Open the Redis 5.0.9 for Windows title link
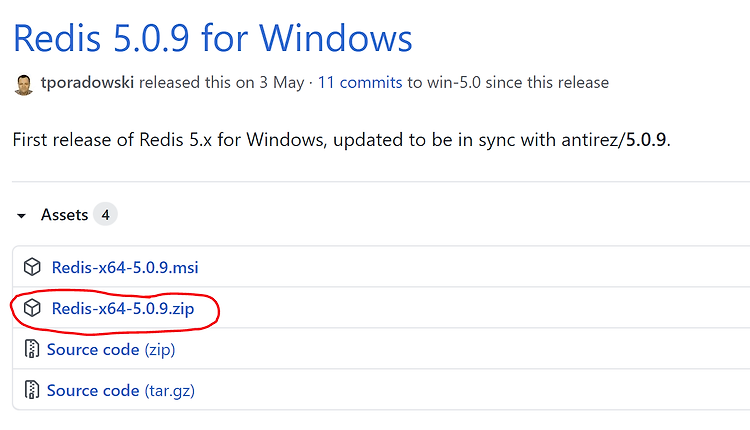The width and height of the screenshot is (750, 430). pos(212,38)
